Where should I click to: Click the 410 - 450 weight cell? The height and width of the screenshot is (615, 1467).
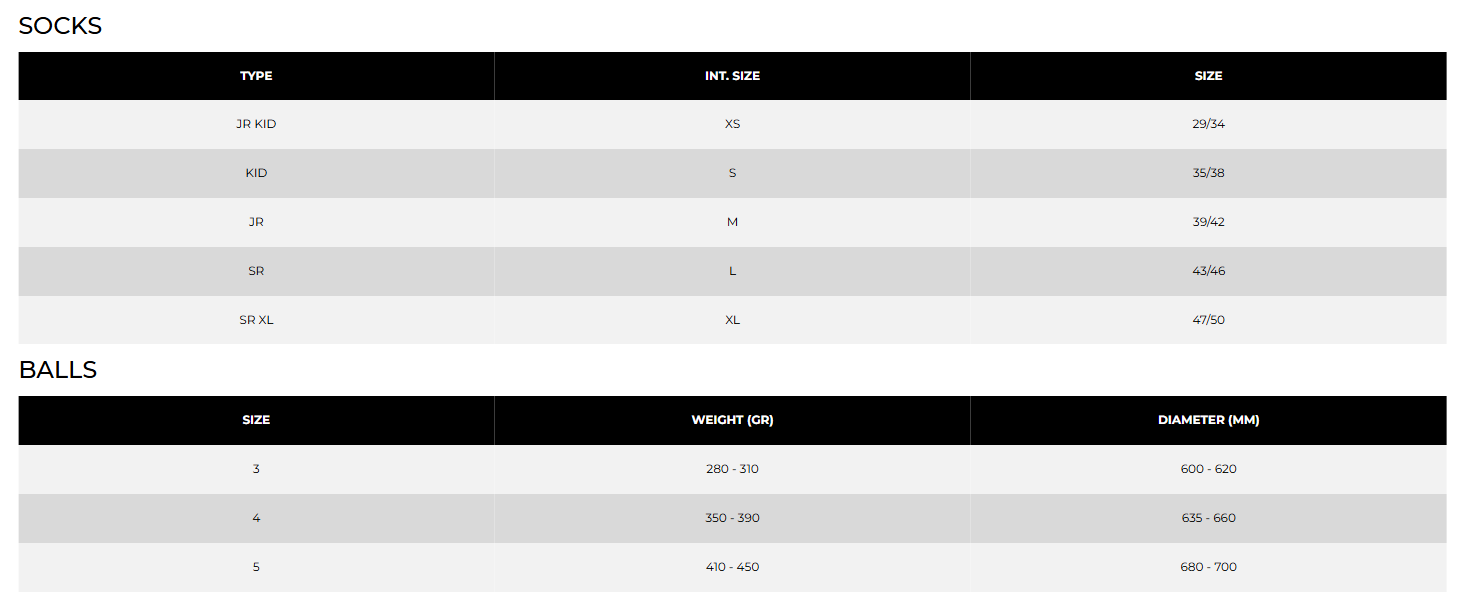point(732,567)
